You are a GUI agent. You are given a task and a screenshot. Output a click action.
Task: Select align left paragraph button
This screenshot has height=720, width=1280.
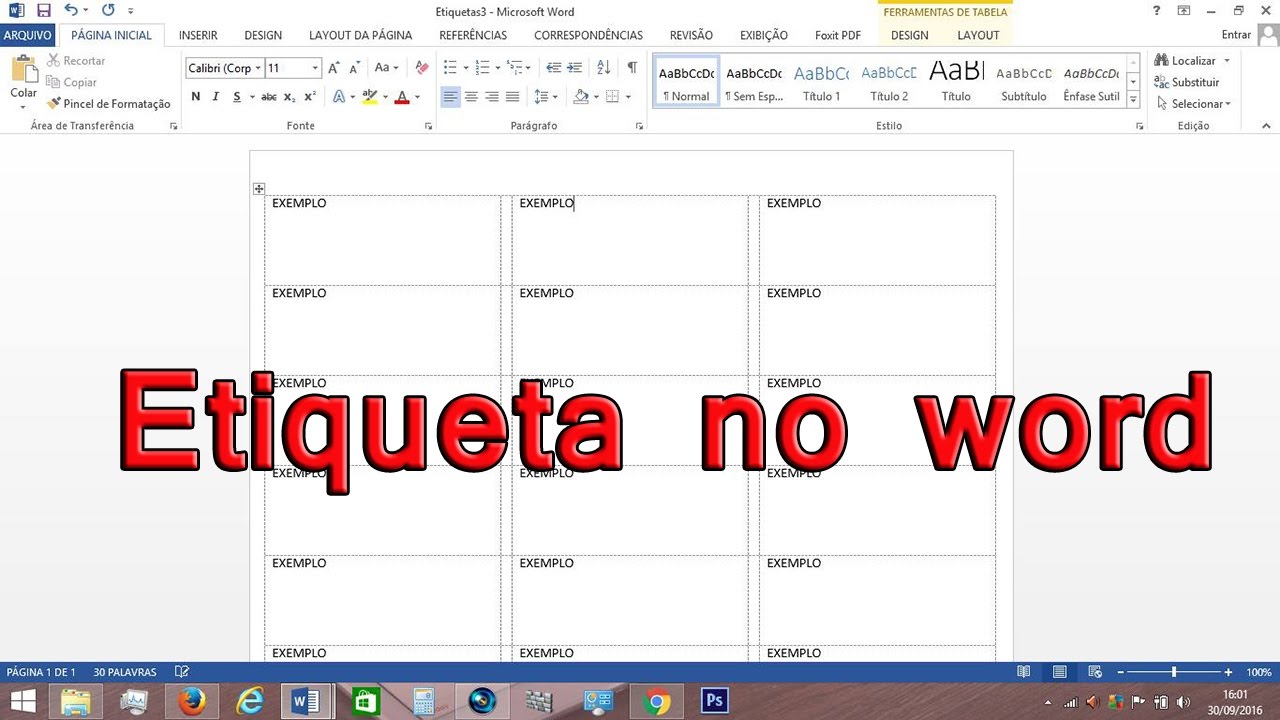tap(450, 97)
